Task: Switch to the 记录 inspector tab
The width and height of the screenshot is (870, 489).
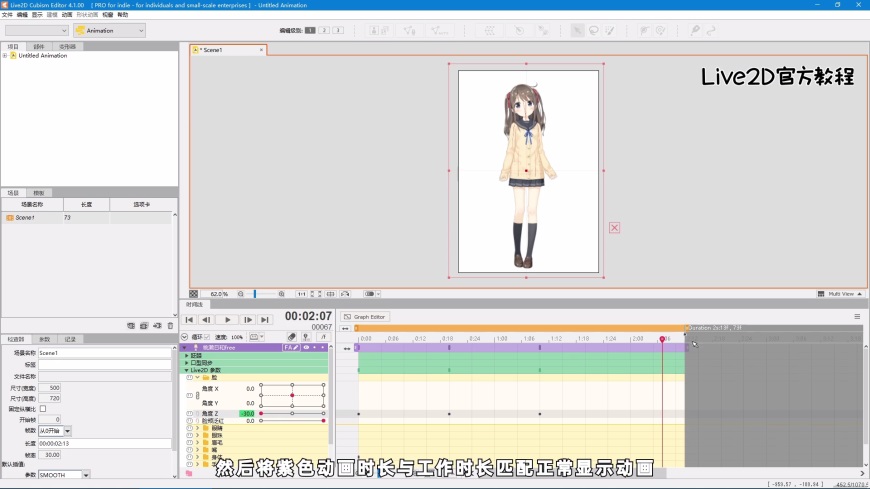Action: (x=70, y=339)
